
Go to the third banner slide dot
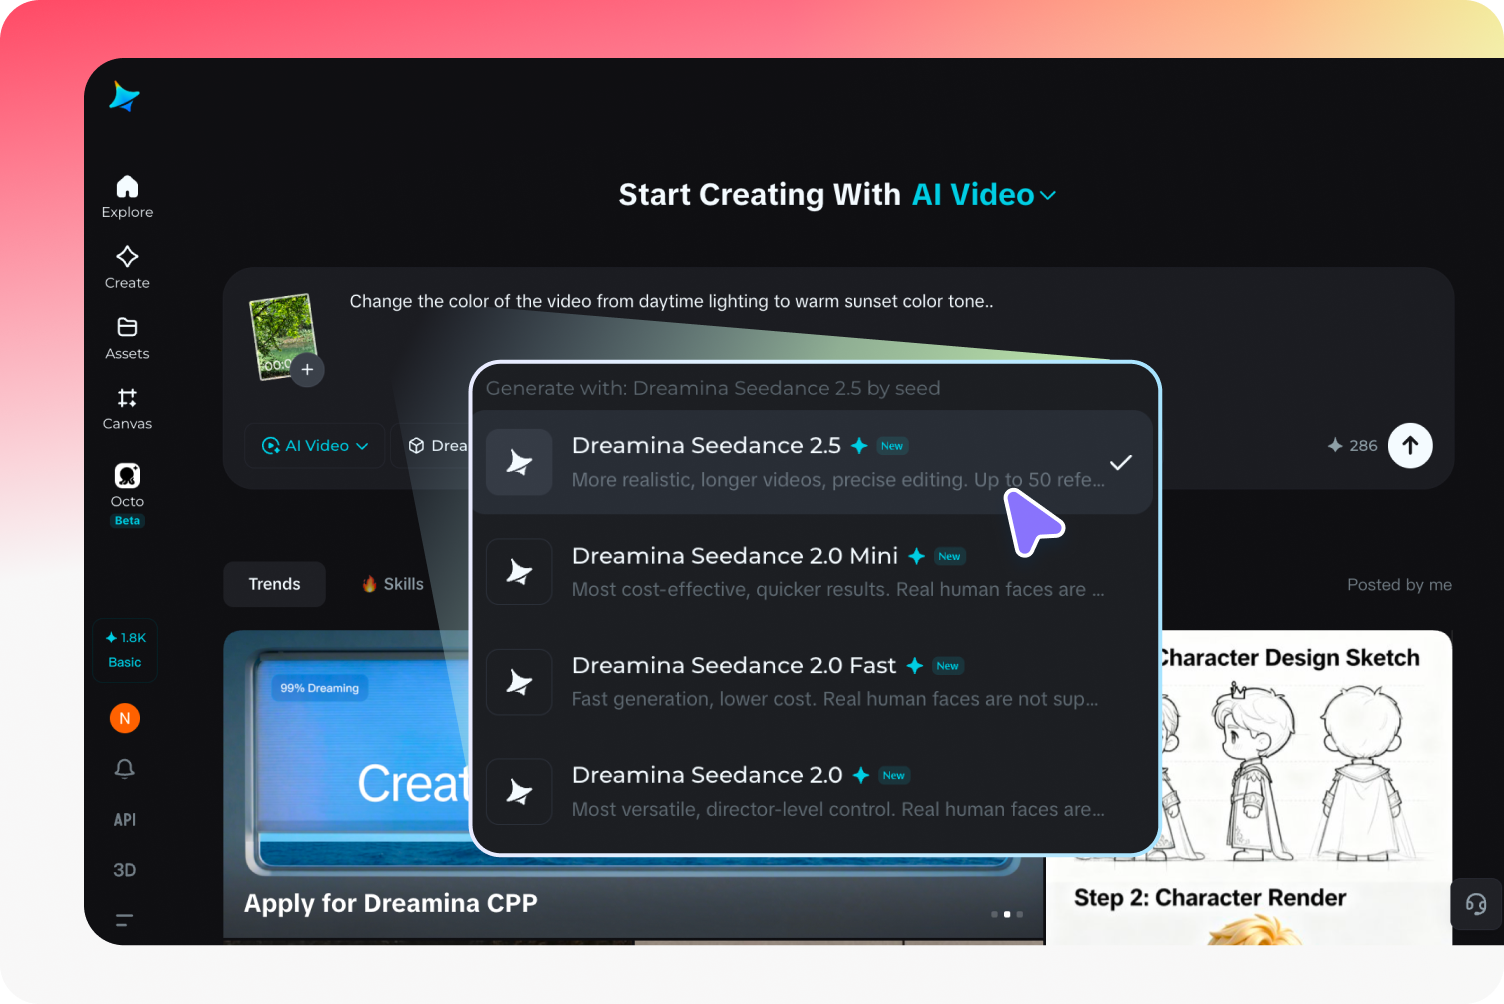pyautogui.click(x=1019, y=914)
